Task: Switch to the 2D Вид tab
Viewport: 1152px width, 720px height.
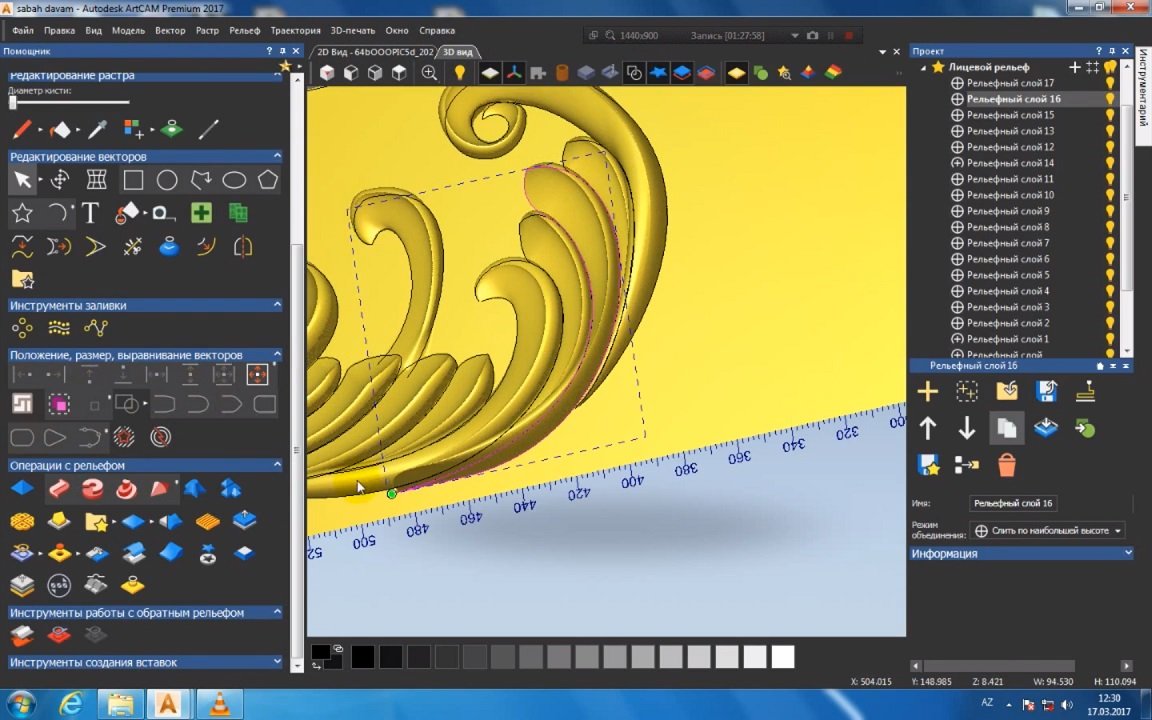Action: [374, 52]
